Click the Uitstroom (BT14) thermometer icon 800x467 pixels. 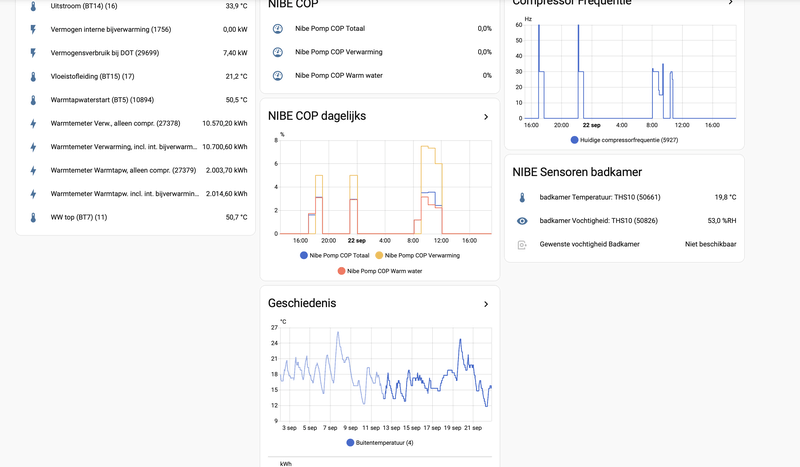click(x=33, y=6)
